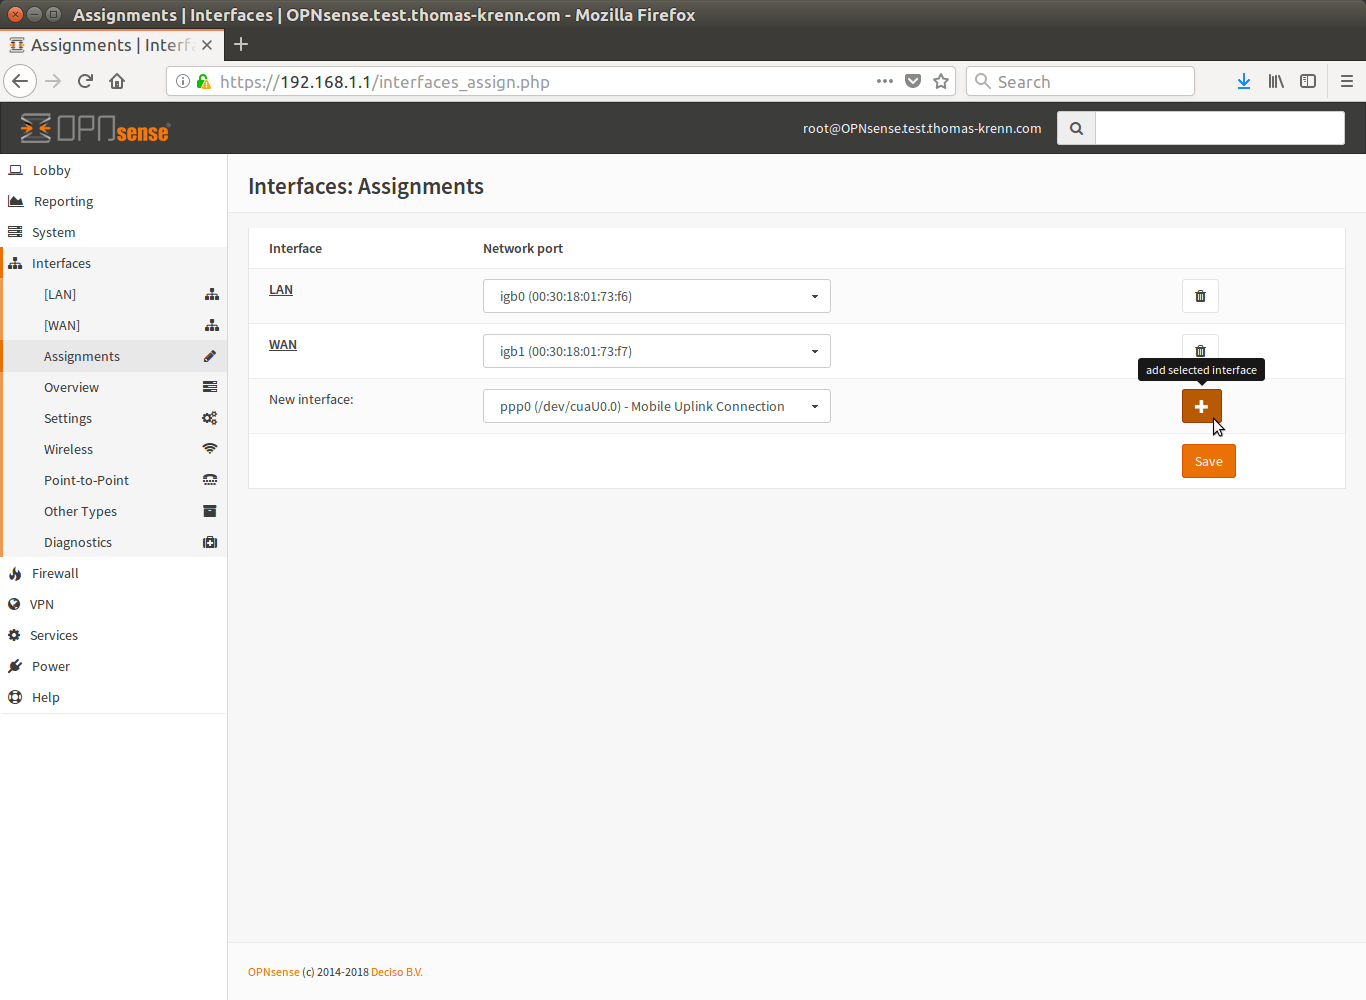Expand the New interface port dropdown
1366x1000 pixels.
pyautogui.click(x=656, y=406)
